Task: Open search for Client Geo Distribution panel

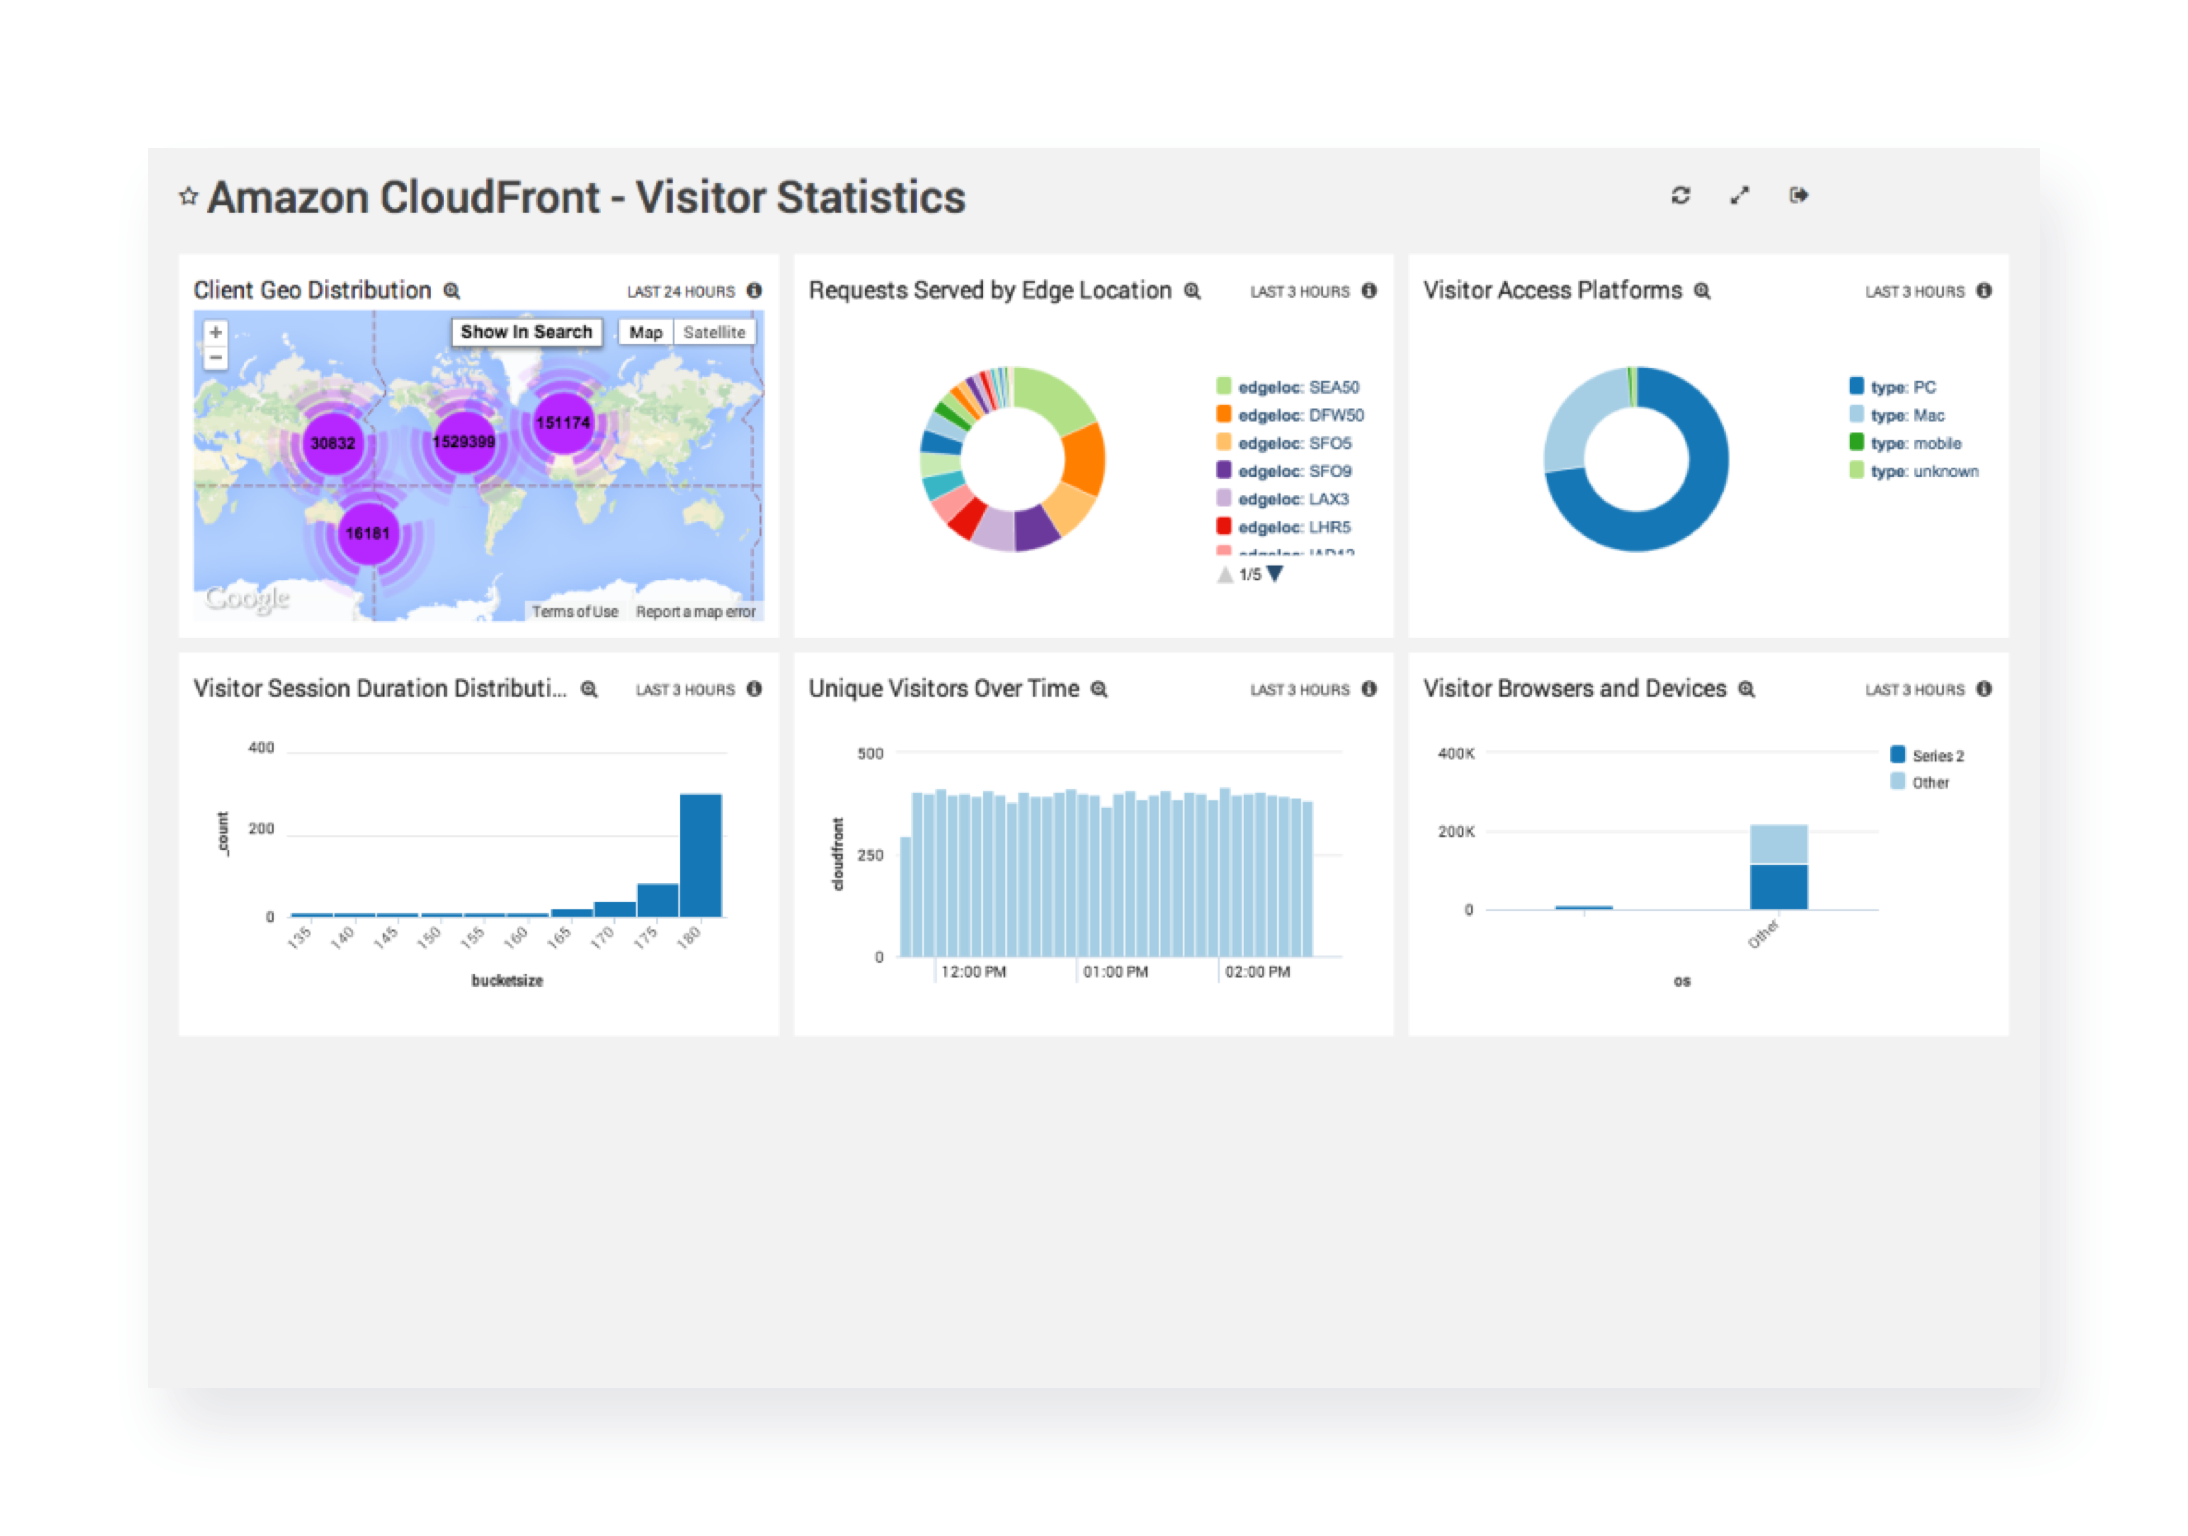Action: click(x=452, y=291)
